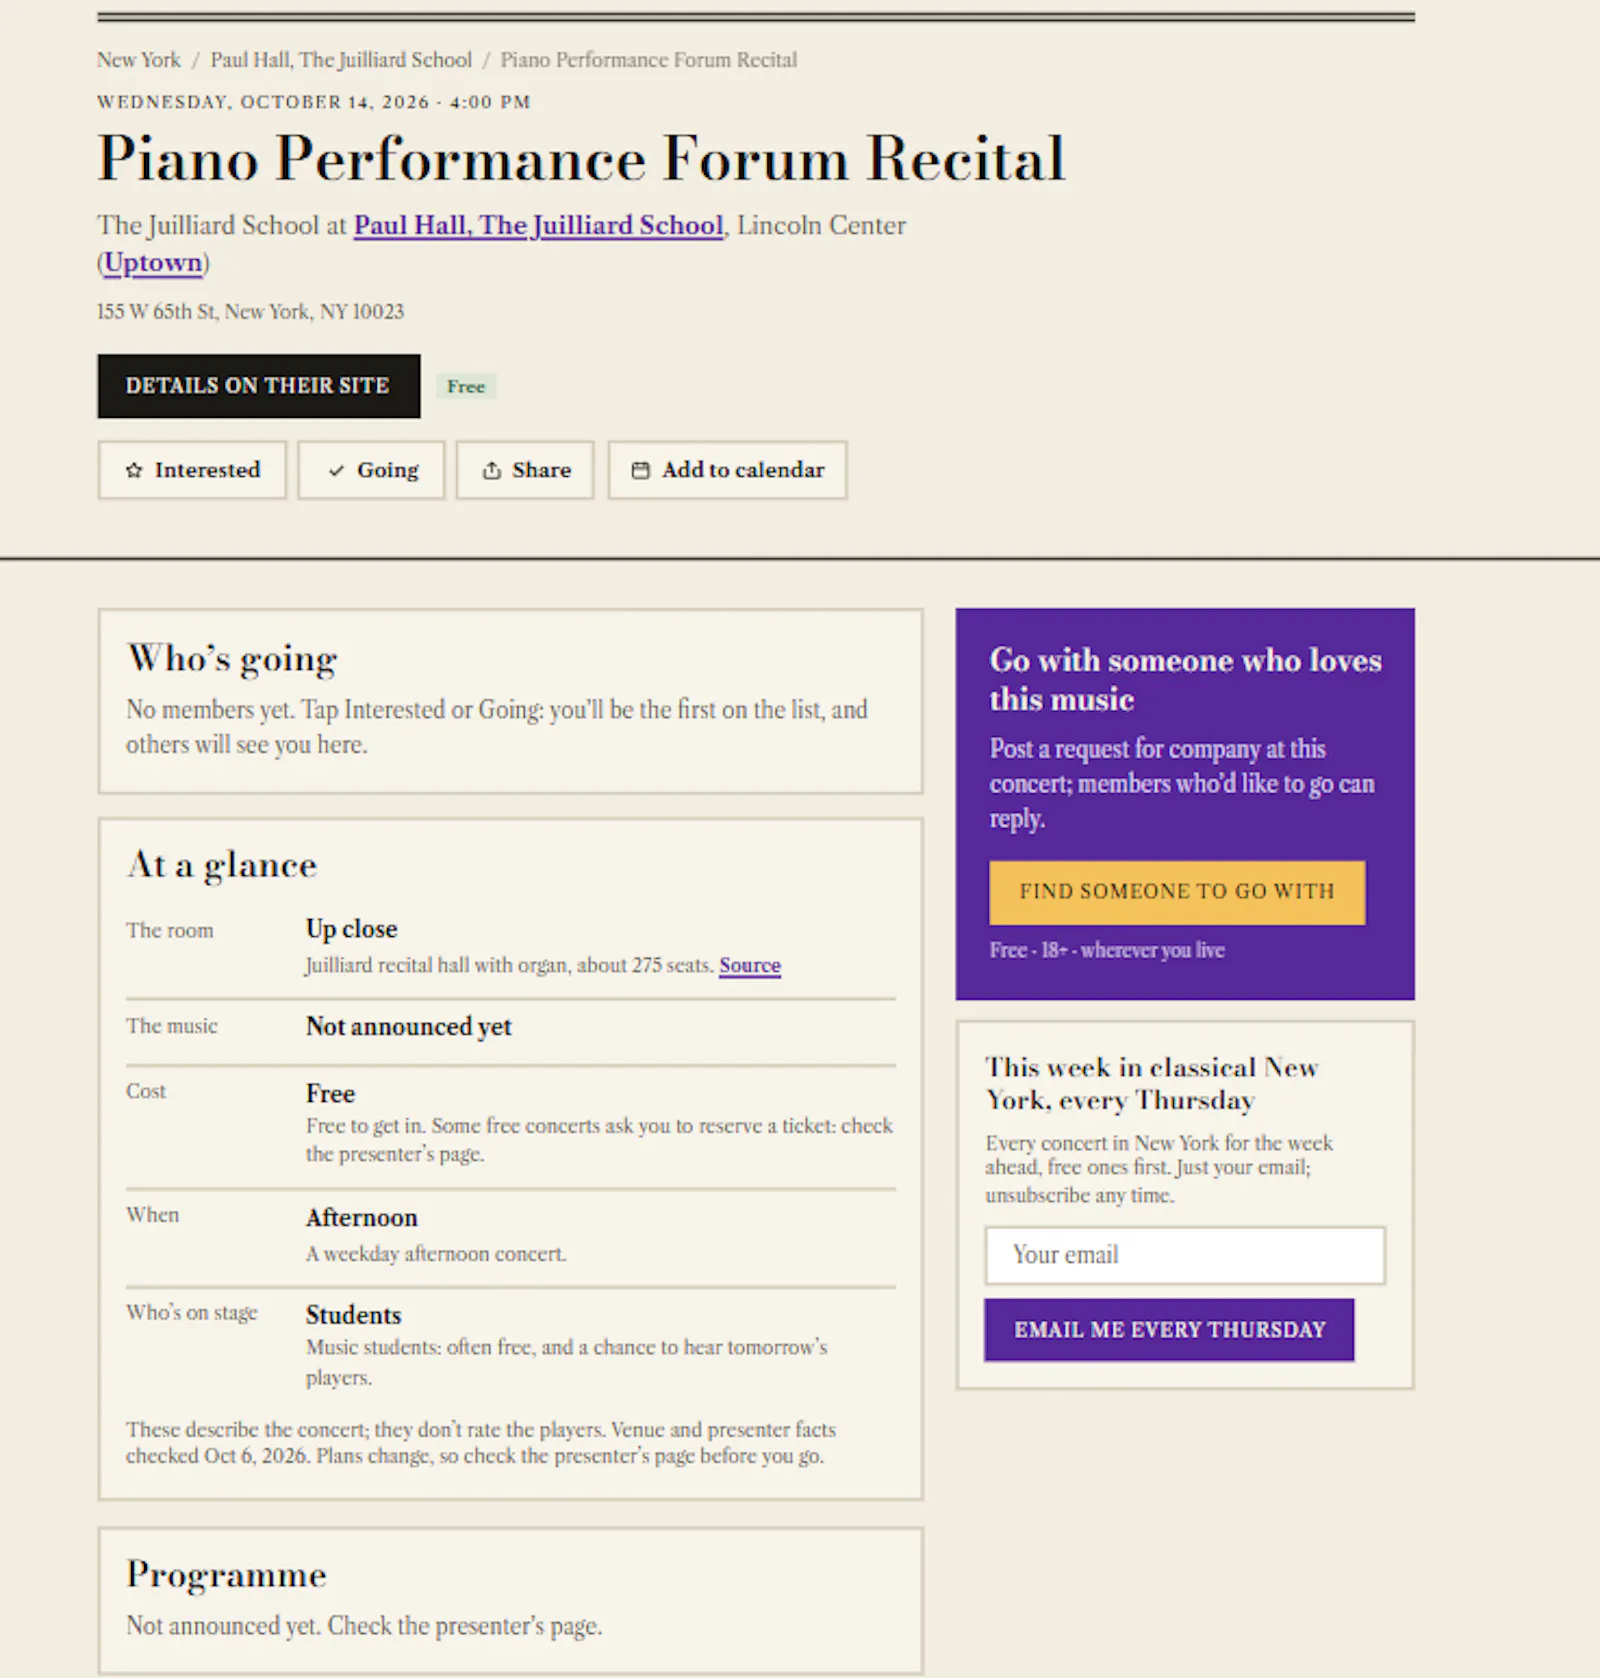Open the Share options
This screenshot has height=1678, width=1600.
click(x=525, y=470)
